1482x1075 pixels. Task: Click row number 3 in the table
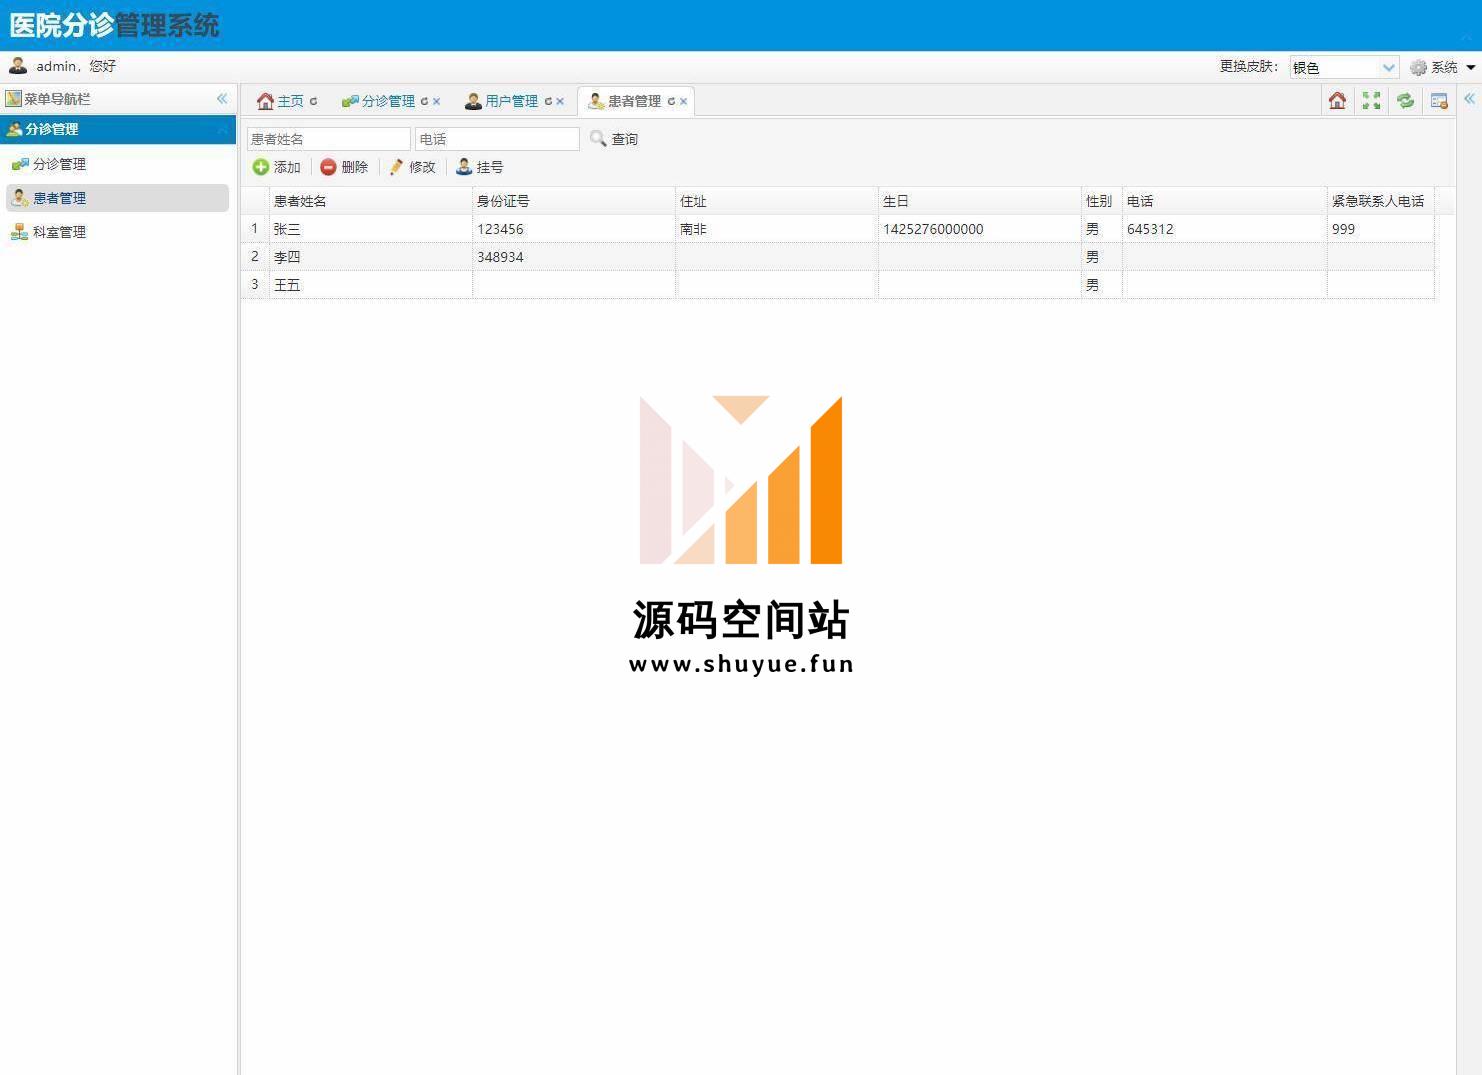[255, 285]
